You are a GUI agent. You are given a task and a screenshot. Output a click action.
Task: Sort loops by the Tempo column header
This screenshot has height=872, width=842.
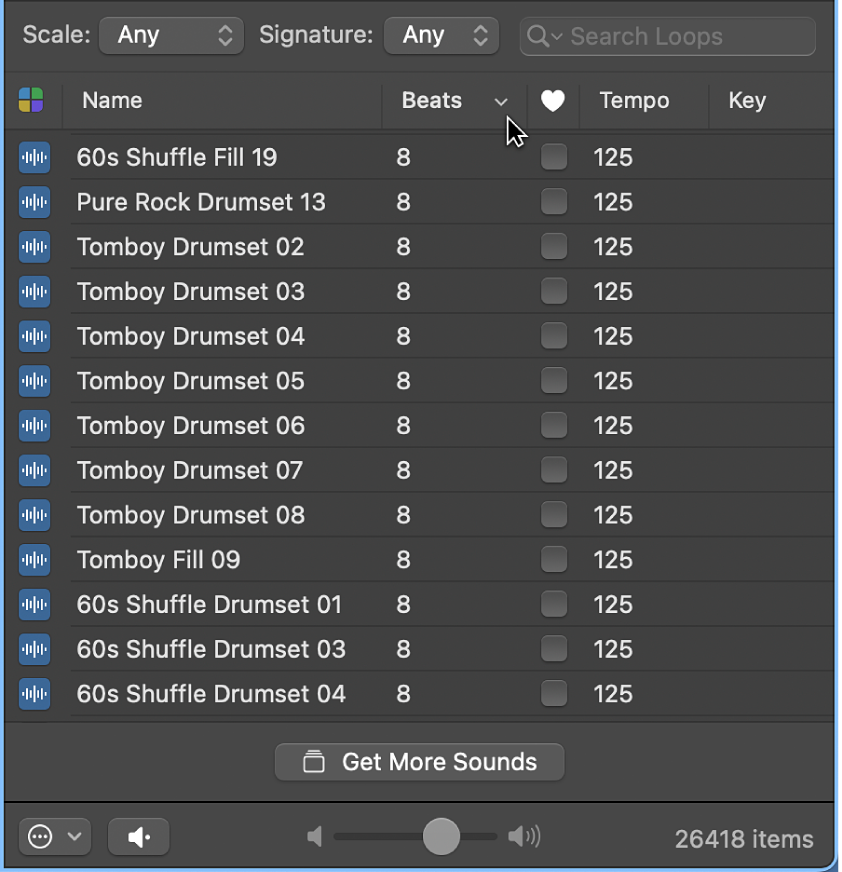[634, 100]
